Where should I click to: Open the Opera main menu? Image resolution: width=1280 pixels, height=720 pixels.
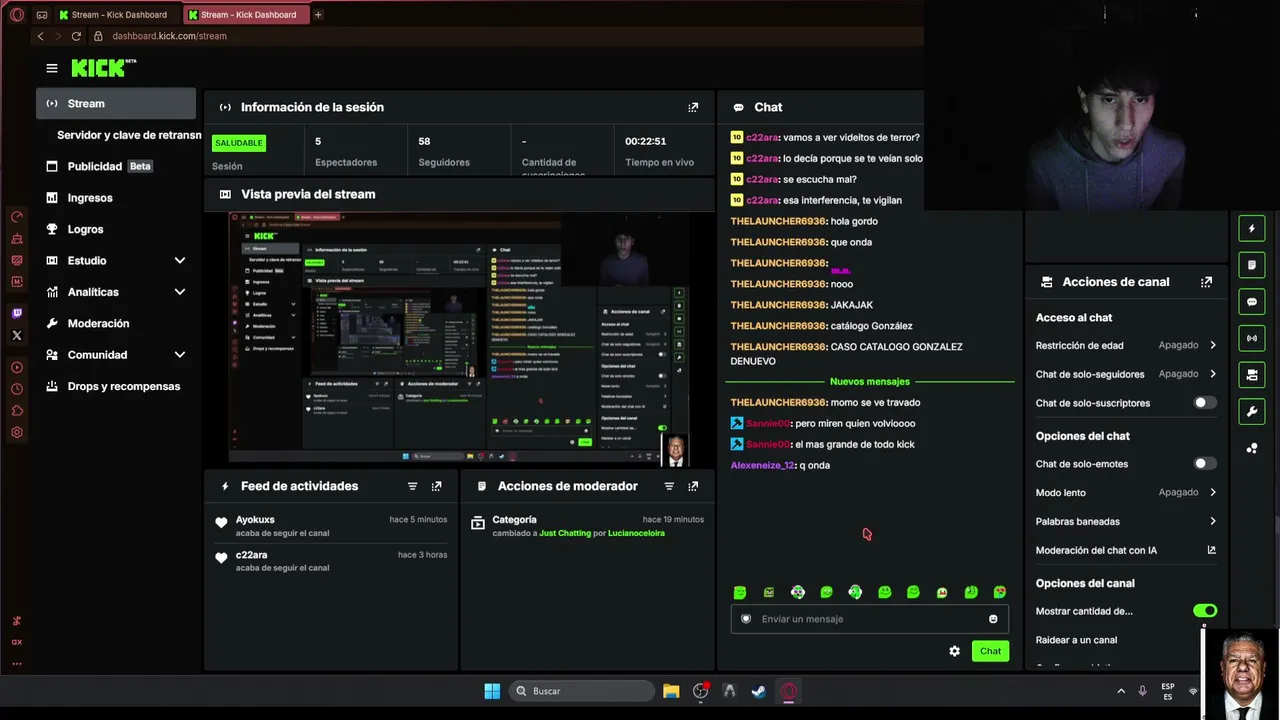click(16, 15)
